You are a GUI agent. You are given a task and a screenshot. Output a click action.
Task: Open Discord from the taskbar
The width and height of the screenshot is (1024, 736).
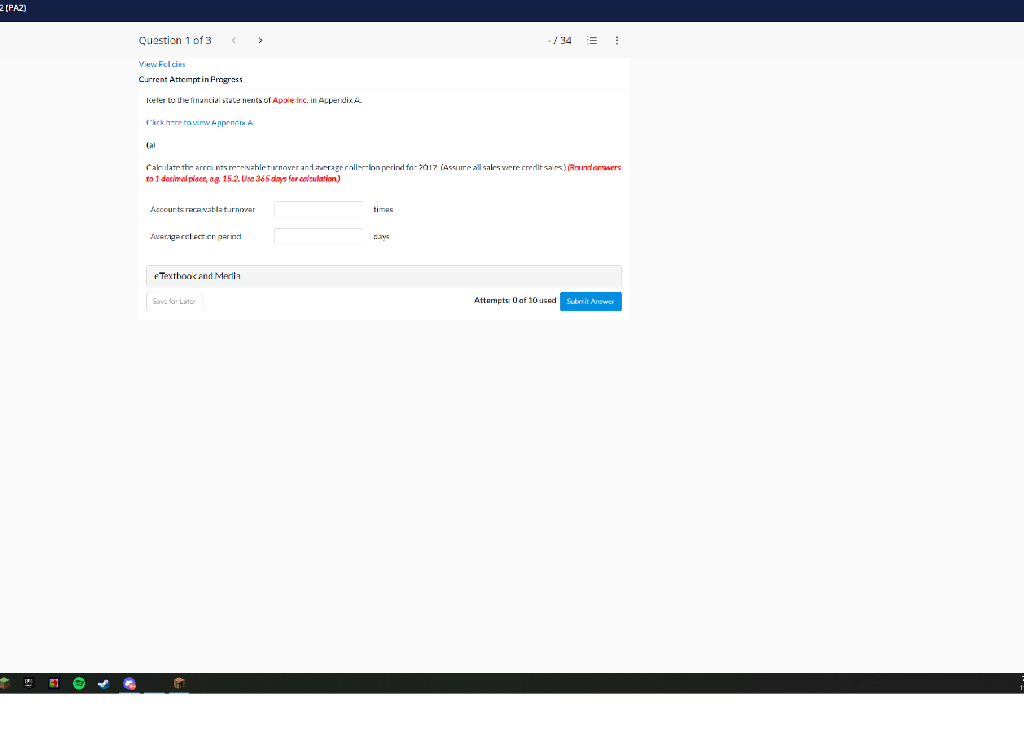(x=129, y=683)
